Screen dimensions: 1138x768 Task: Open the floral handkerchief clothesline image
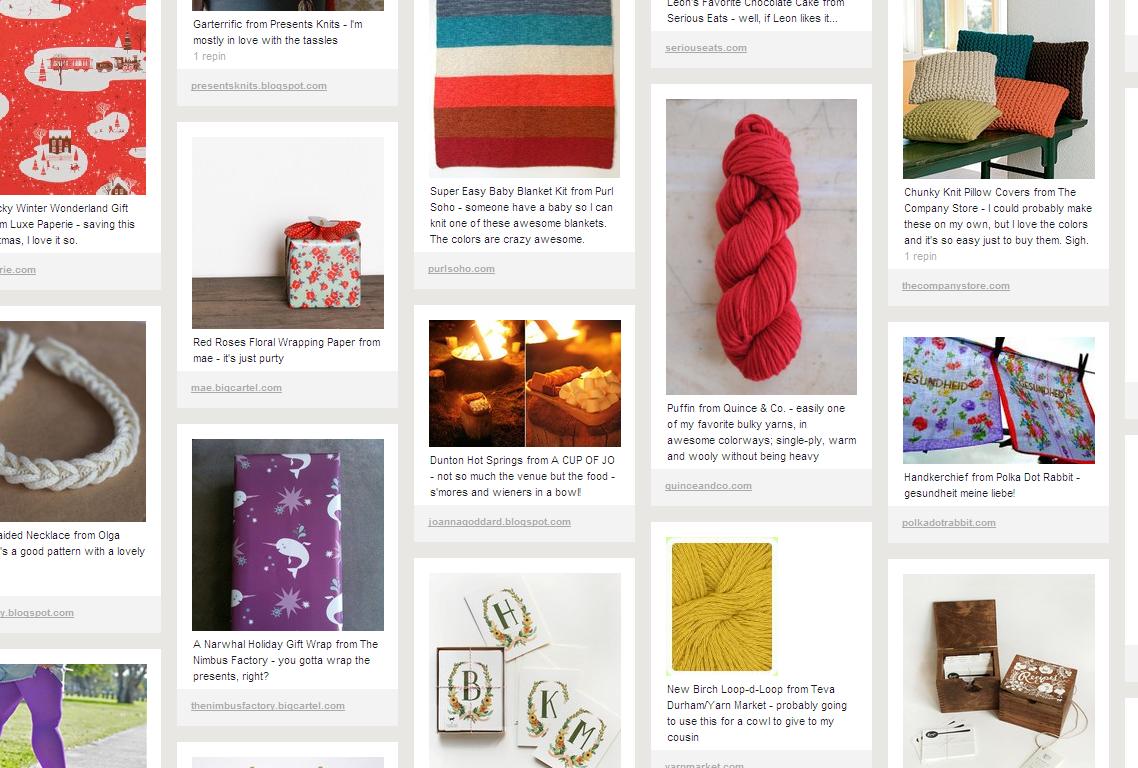pyautogui.click(x=998, y=400)
